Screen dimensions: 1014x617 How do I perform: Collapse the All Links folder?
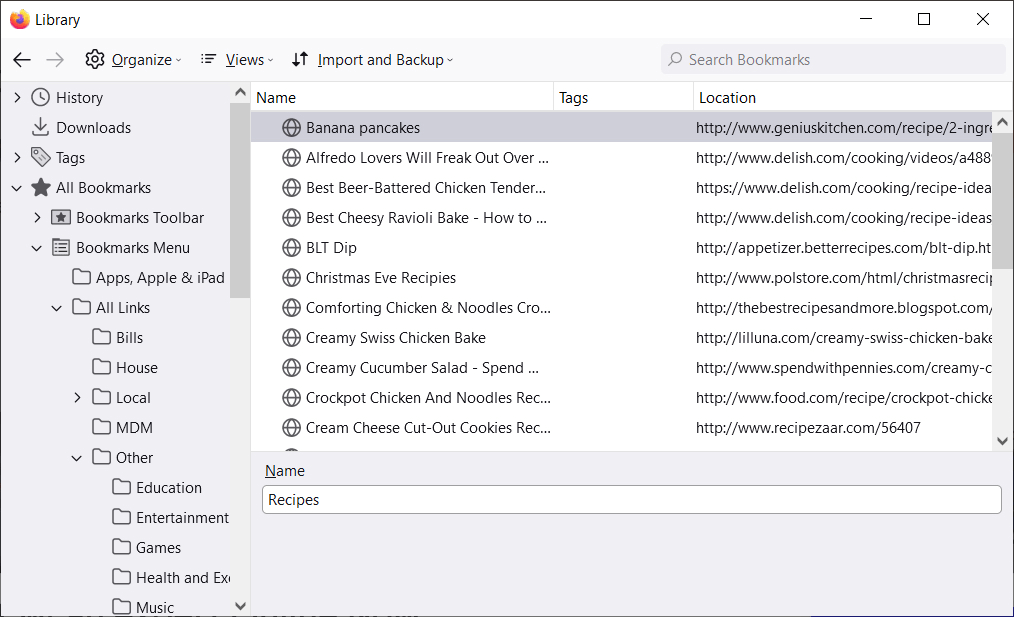tap(57, 308)
